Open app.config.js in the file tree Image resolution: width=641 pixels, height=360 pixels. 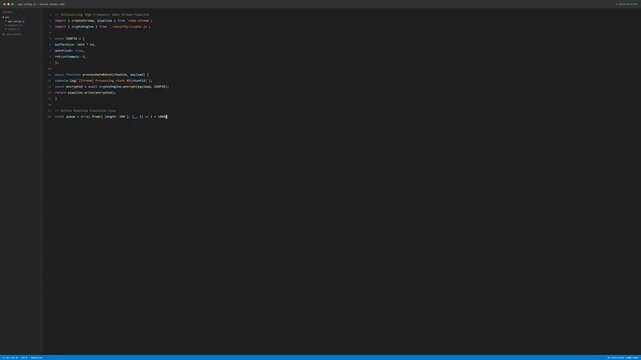(x=15, y=21)
